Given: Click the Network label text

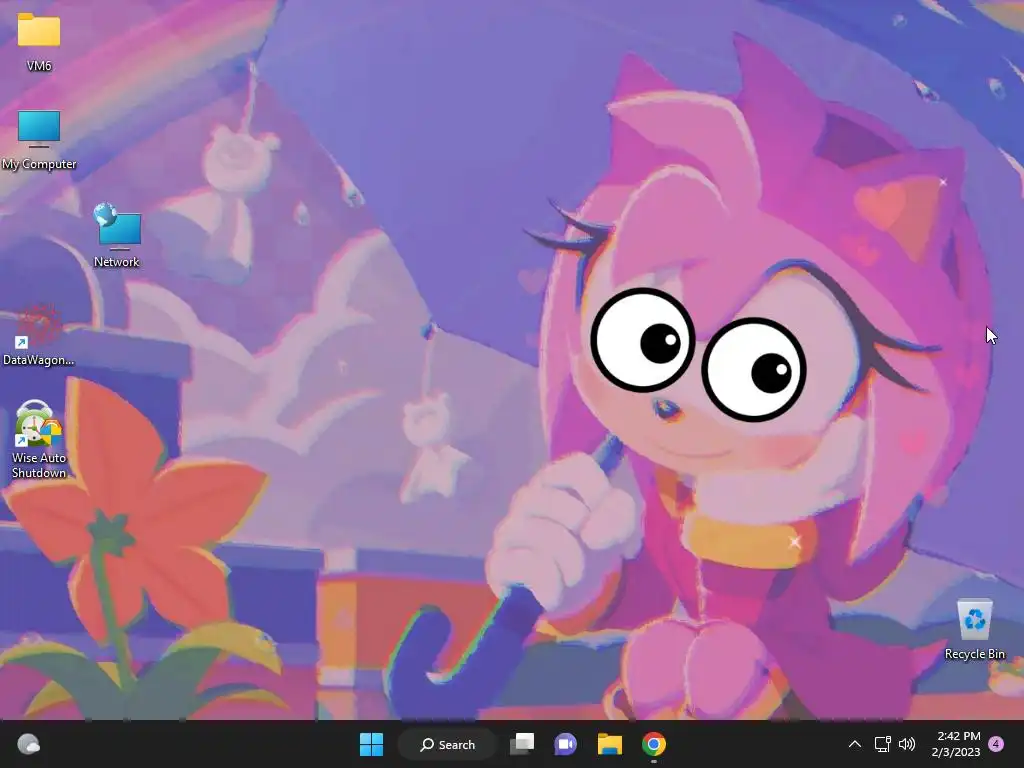Looking at the screenshot, I should pyautogui.click(x=116, y=262).
